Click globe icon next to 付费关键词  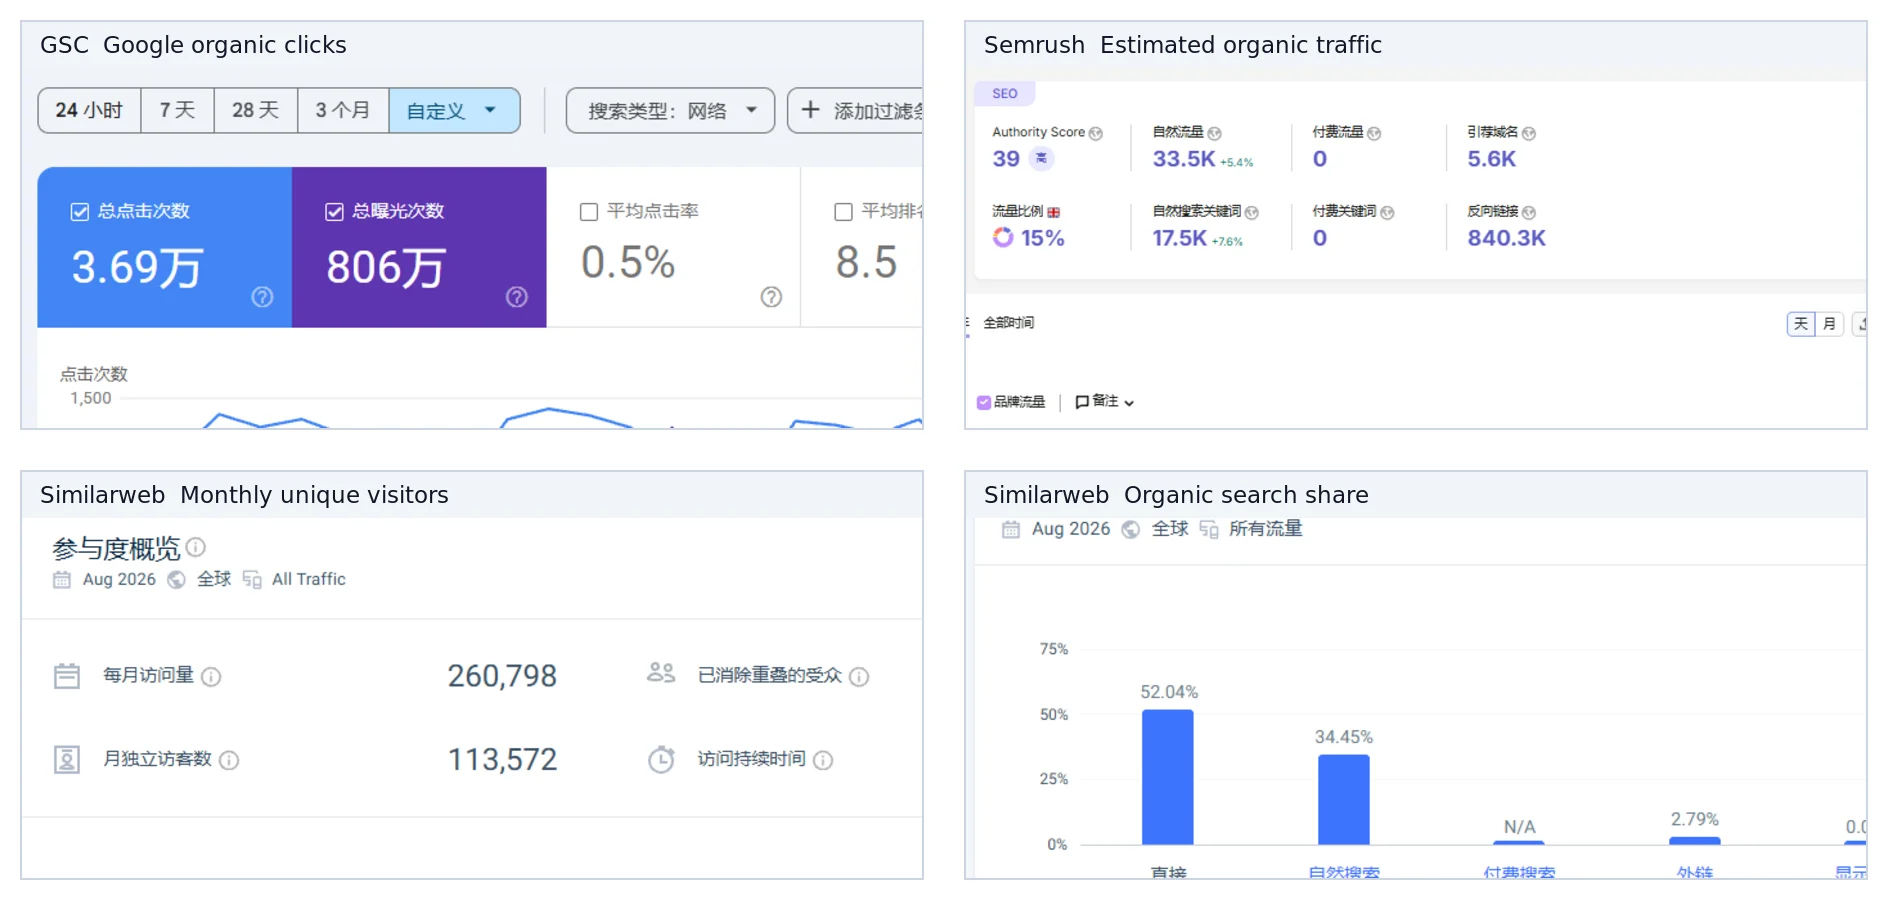pos(1387,212)
